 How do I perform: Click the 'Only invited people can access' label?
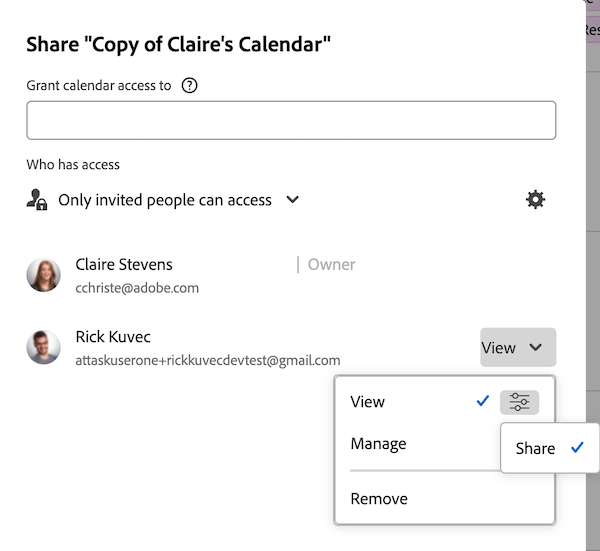pyautogui.click(x=165, y=200)
